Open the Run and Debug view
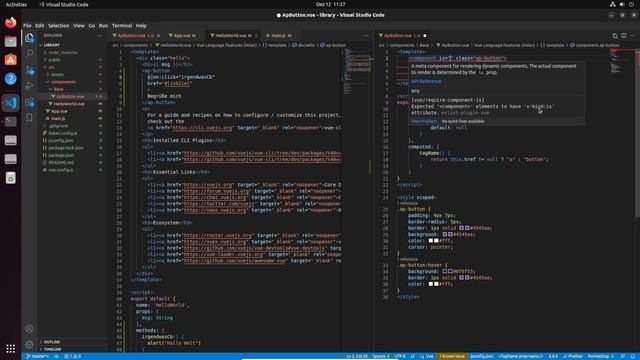The width and height of the screenshot is (640, 360). coord(29,86)
